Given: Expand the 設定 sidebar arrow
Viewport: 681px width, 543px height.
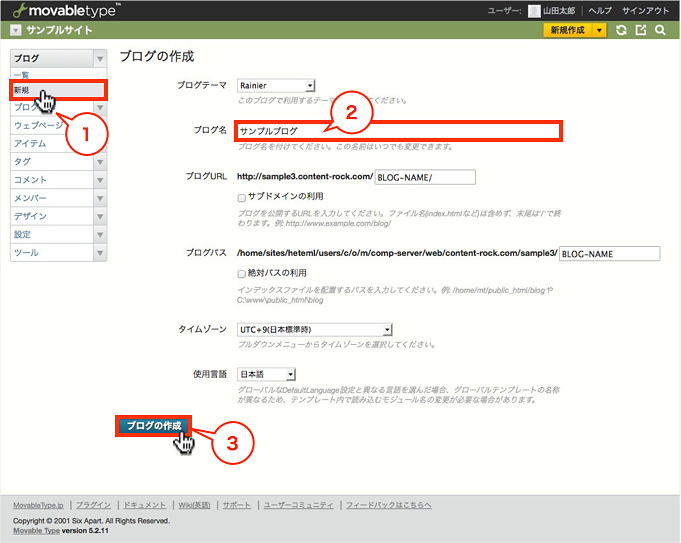Looking at the screenshot, I should tap(100, 235).
